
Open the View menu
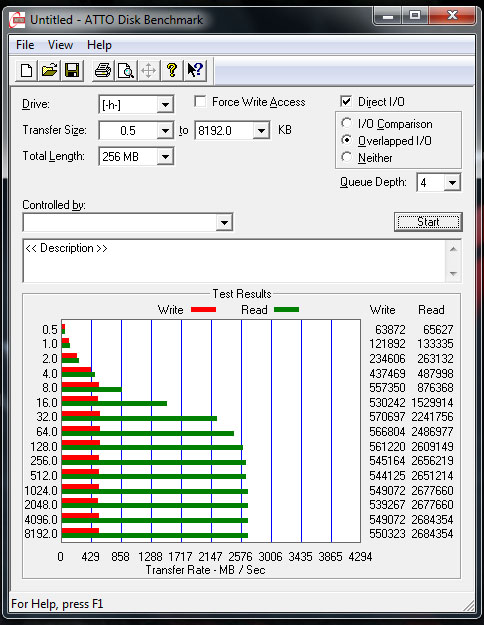(60, 45)
